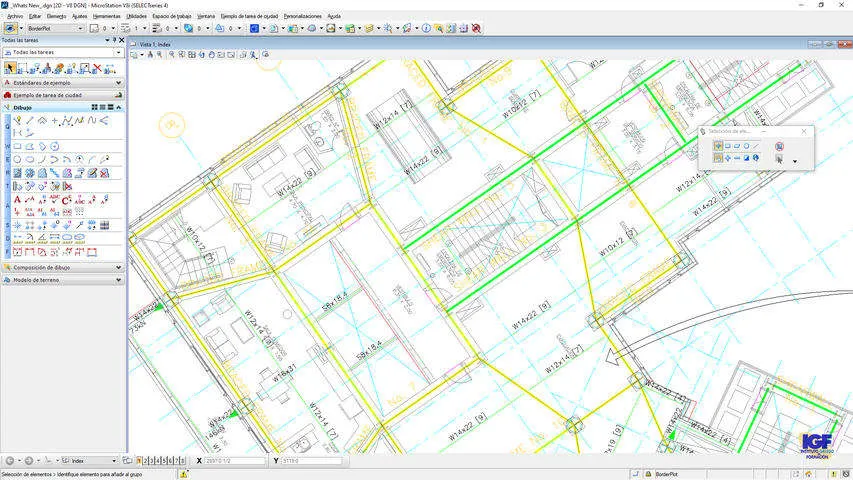853x480 pixels.
Task: Click the BorderPlot level in status bar
Action: tap(666, 475)
